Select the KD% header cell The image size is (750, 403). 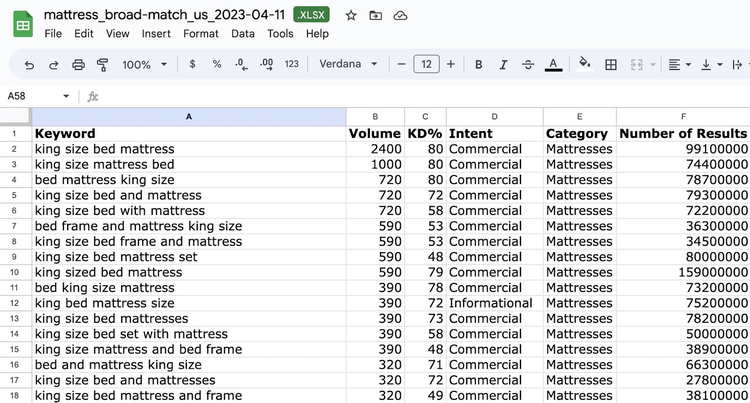425,133
